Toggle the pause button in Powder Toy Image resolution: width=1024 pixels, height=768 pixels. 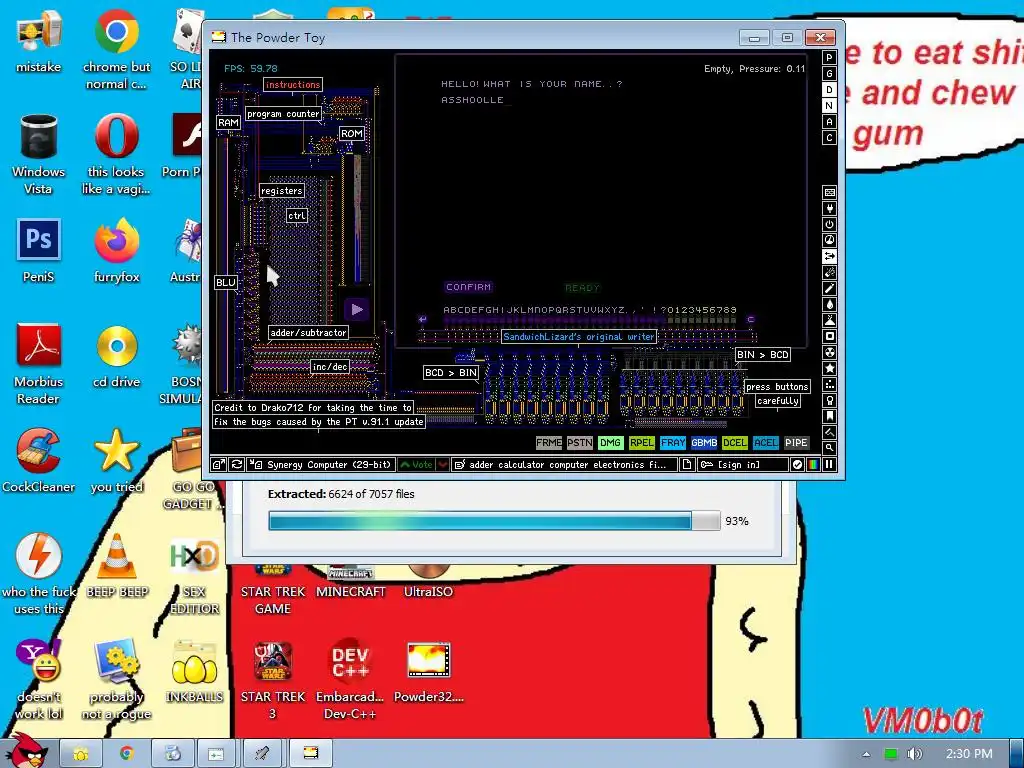(x=829, y=464)
